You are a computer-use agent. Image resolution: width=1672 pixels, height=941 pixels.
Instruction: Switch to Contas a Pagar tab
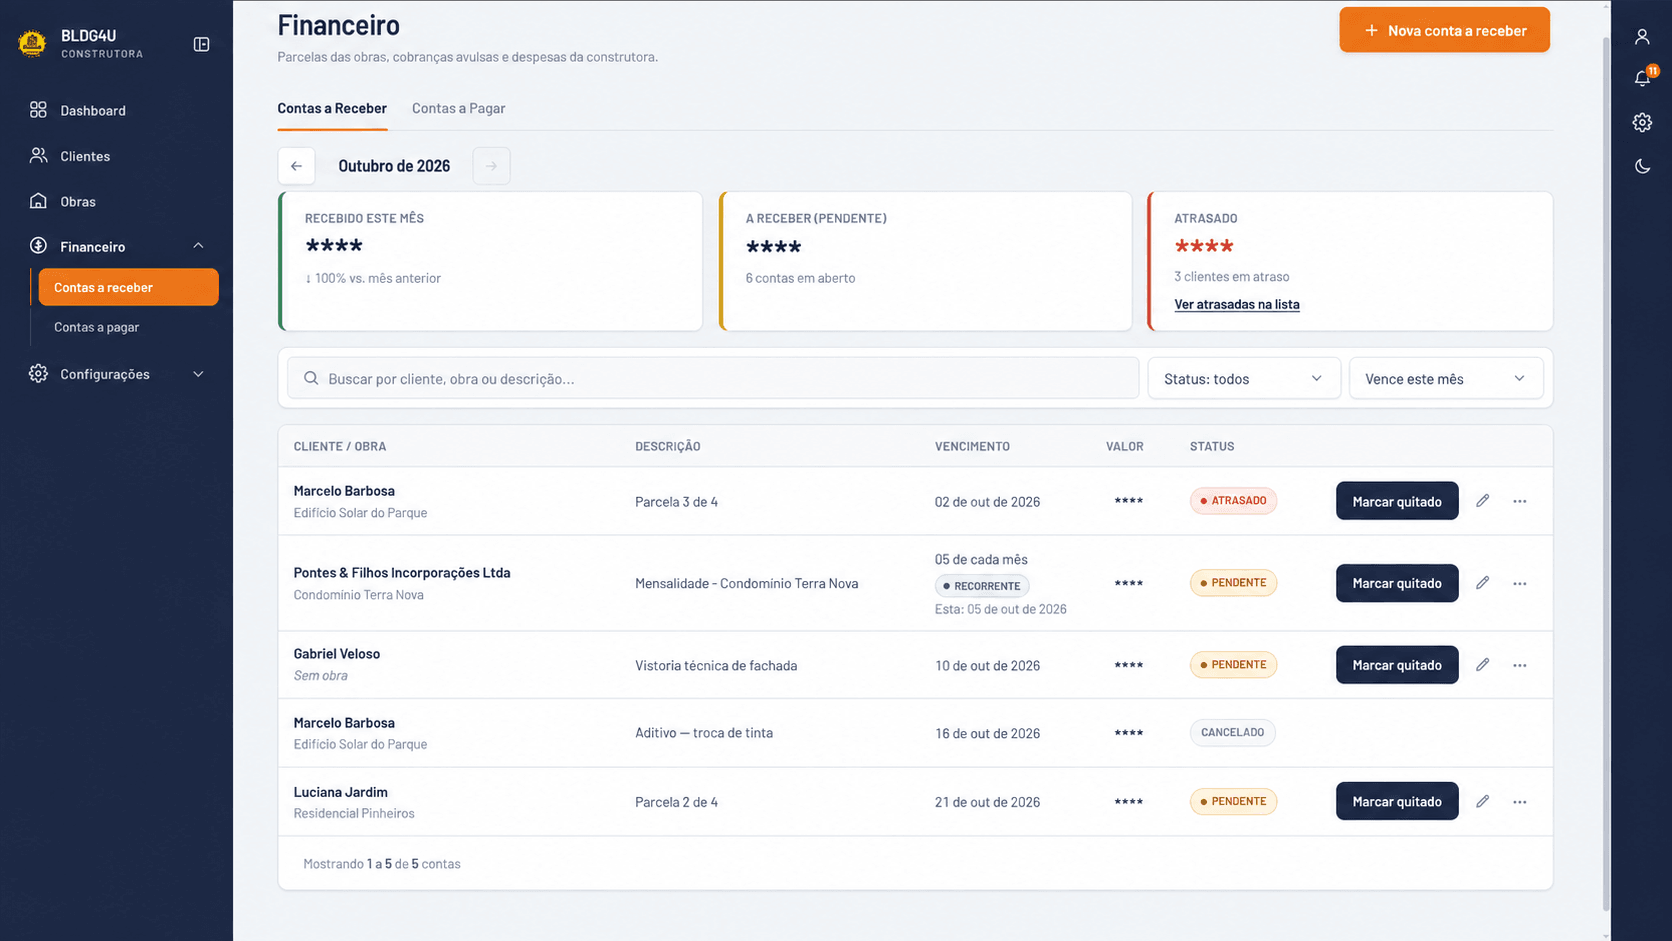[458, 108]
